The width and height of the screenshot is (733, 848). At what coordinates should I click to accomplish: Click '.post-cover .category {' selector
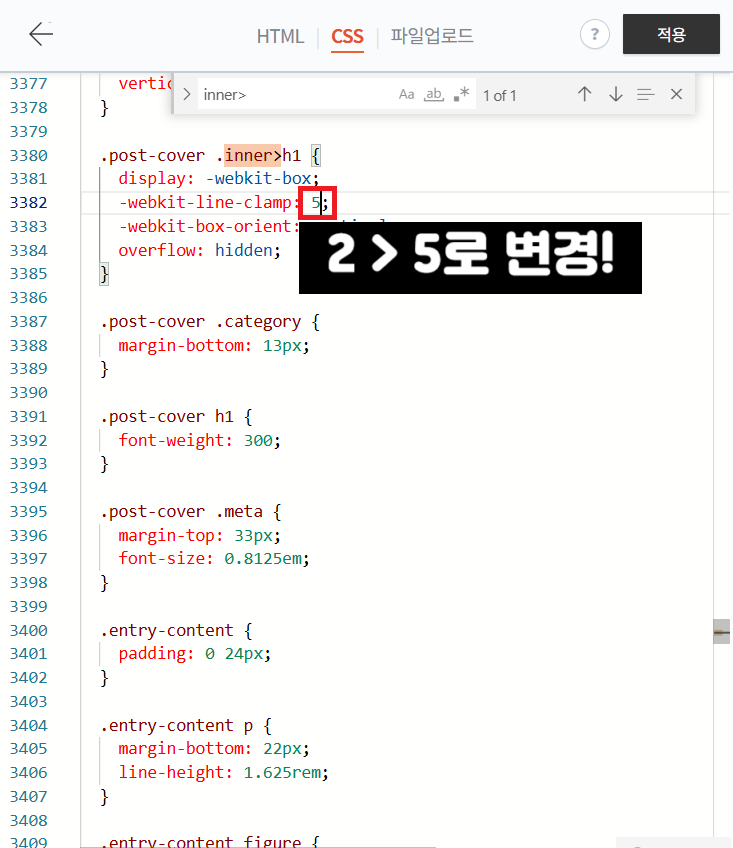click(x=210, y=322)
